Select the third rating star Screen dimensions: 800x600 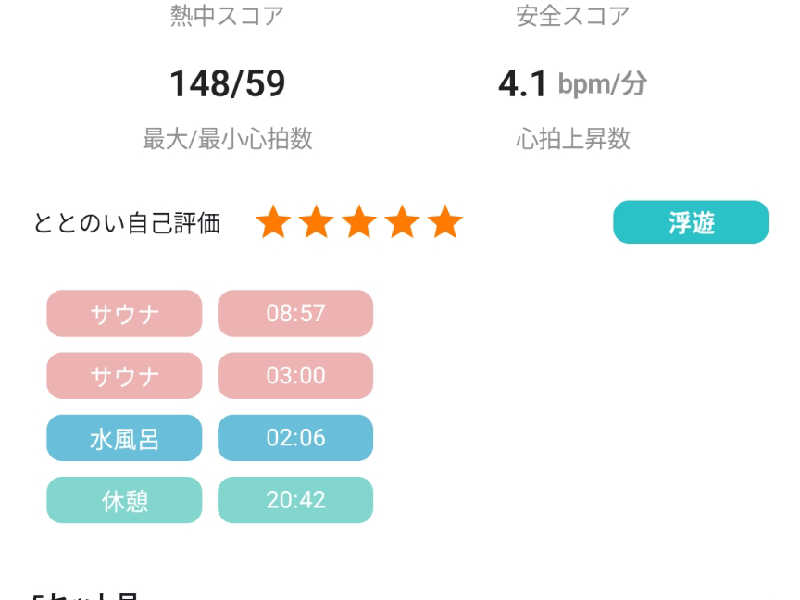(359, 222)
